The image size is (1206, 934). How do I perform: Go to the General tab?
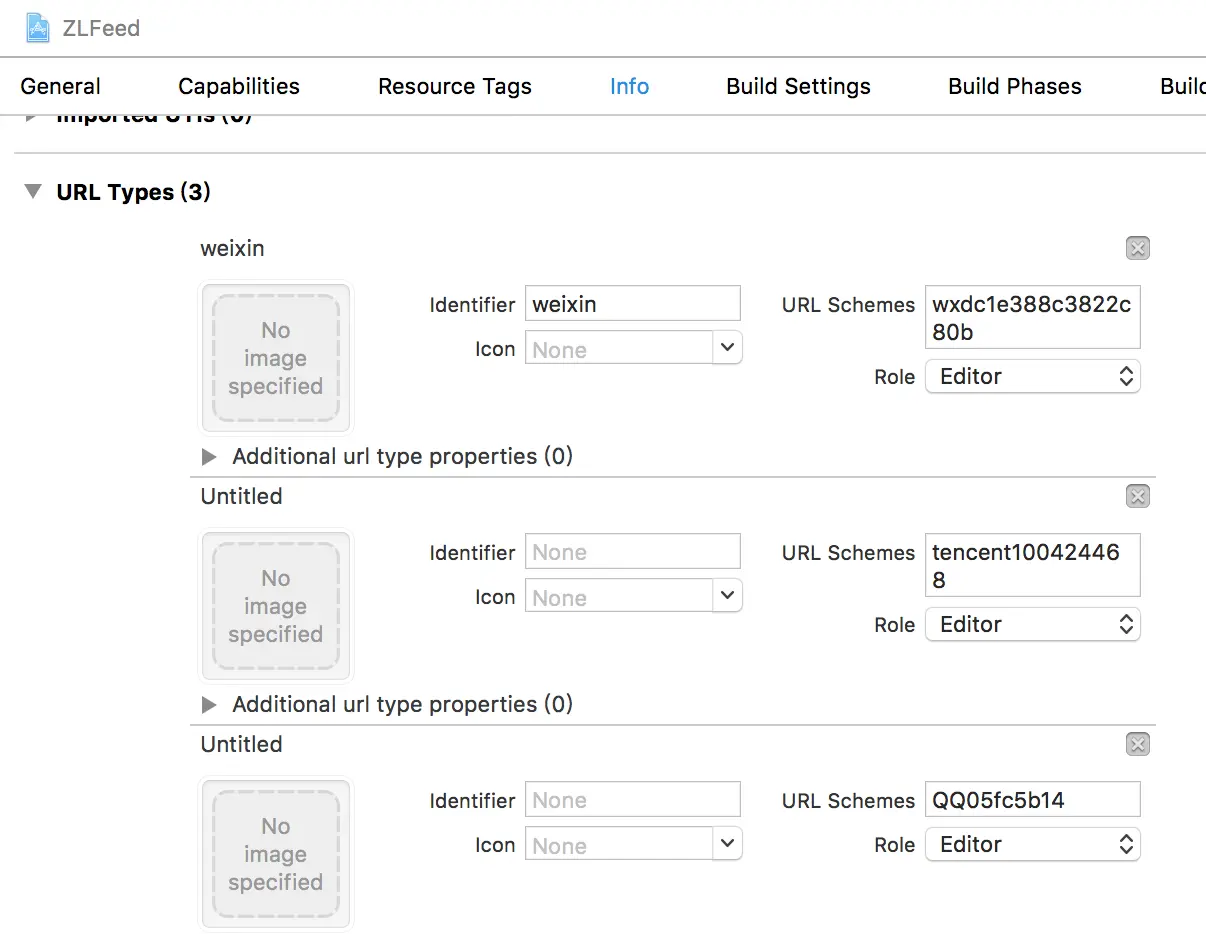click(x=61, y=86)
